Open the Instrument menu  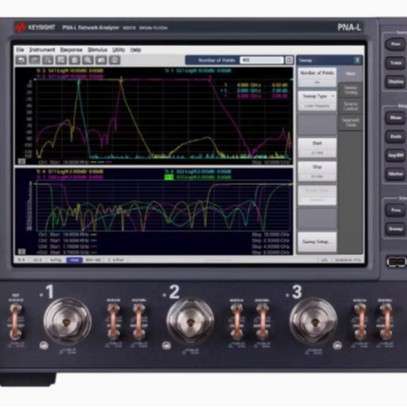pyautogui.click(x=42, y=50)
